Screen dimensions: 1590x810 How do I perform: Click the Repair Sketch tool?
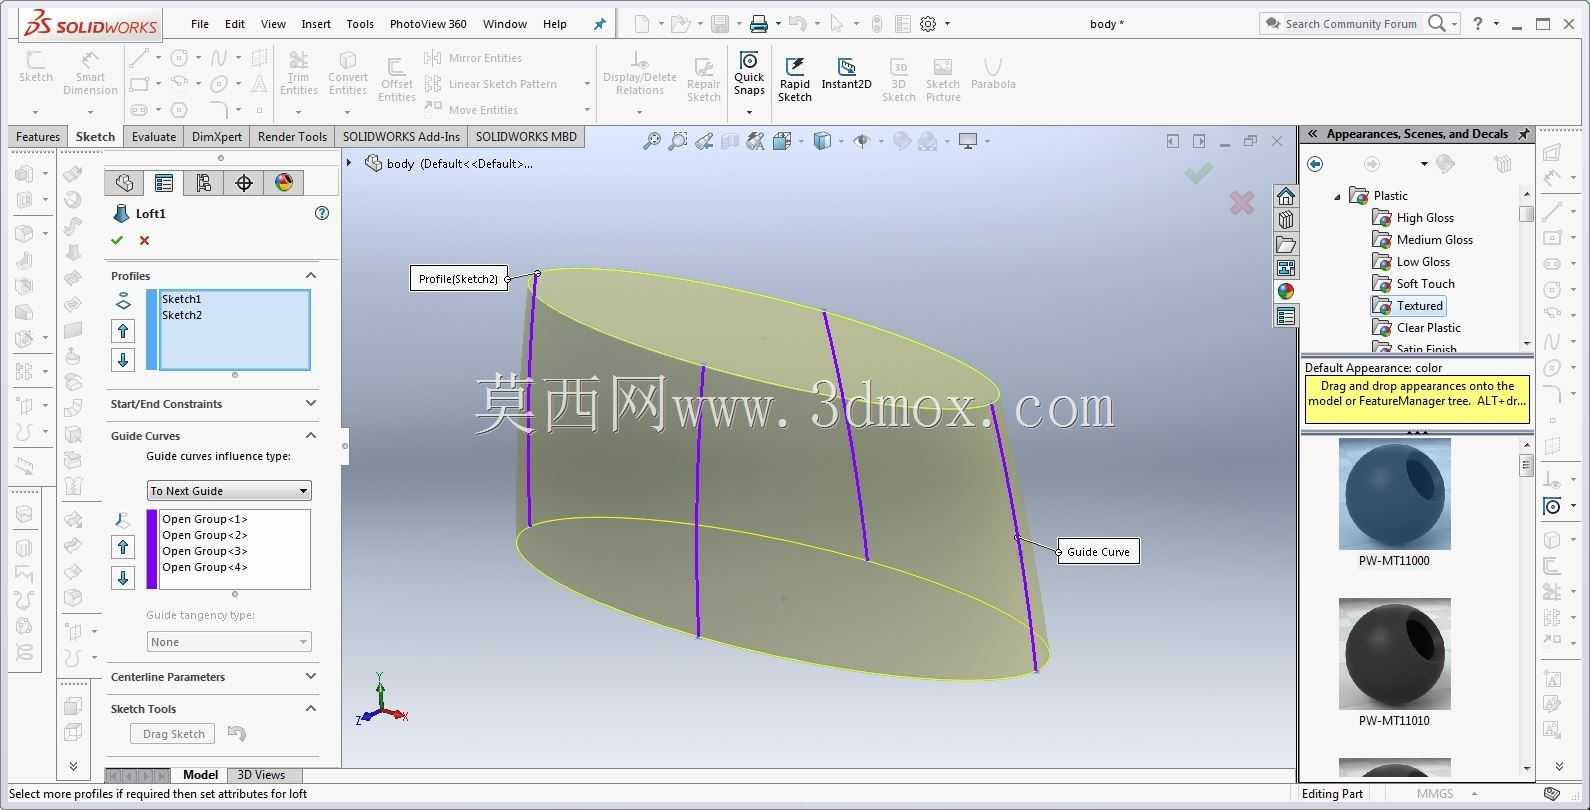tap(704, 80)
